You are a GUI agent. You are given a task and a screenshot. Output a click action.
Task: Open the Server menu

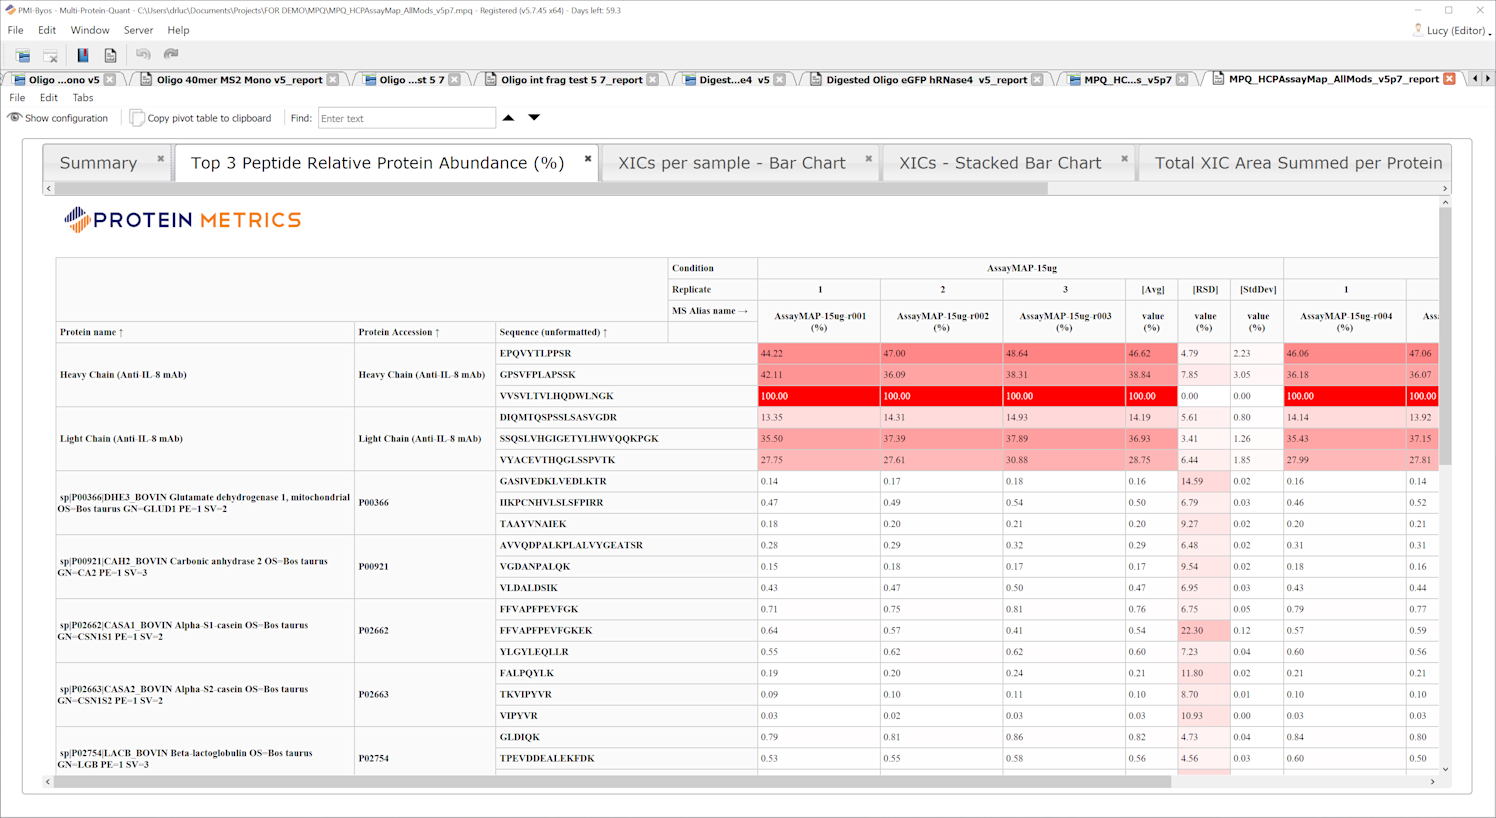click(x=138, y=31)
